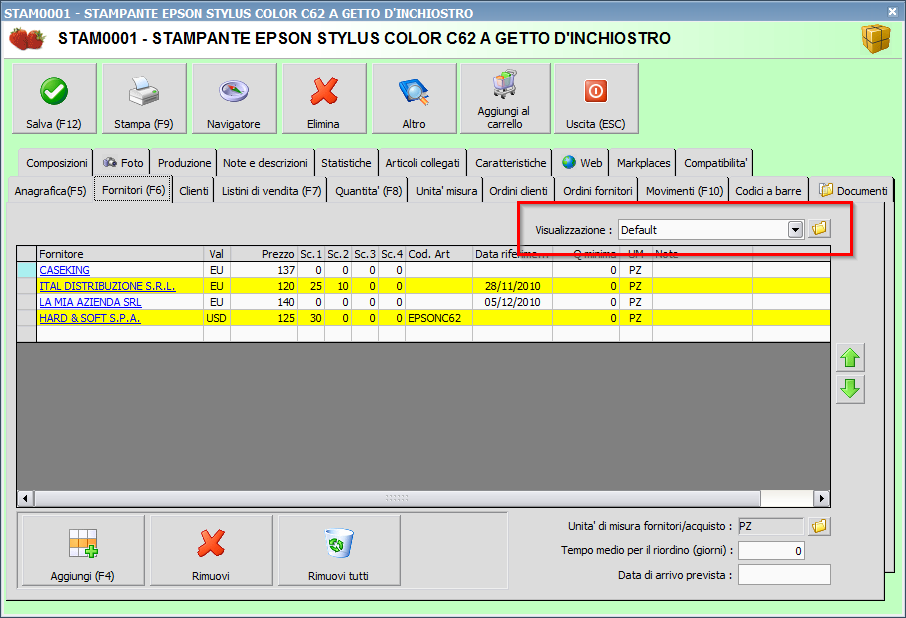Select the Fornitori (F6) tab
Screen dimensions: 906x618
pos(133,189)
